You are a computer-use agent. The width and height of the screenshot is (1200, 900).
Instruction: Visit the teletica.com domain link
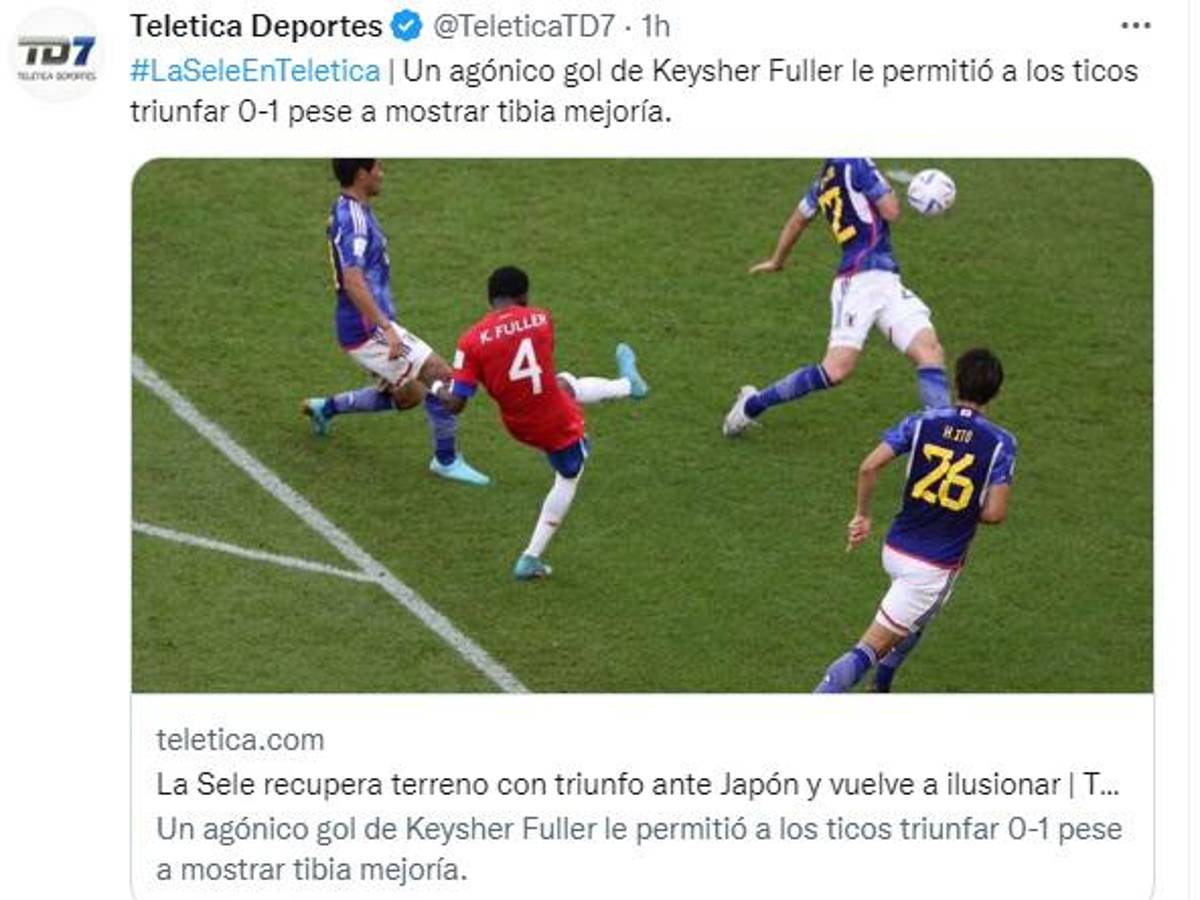click(x=240, y=740)
